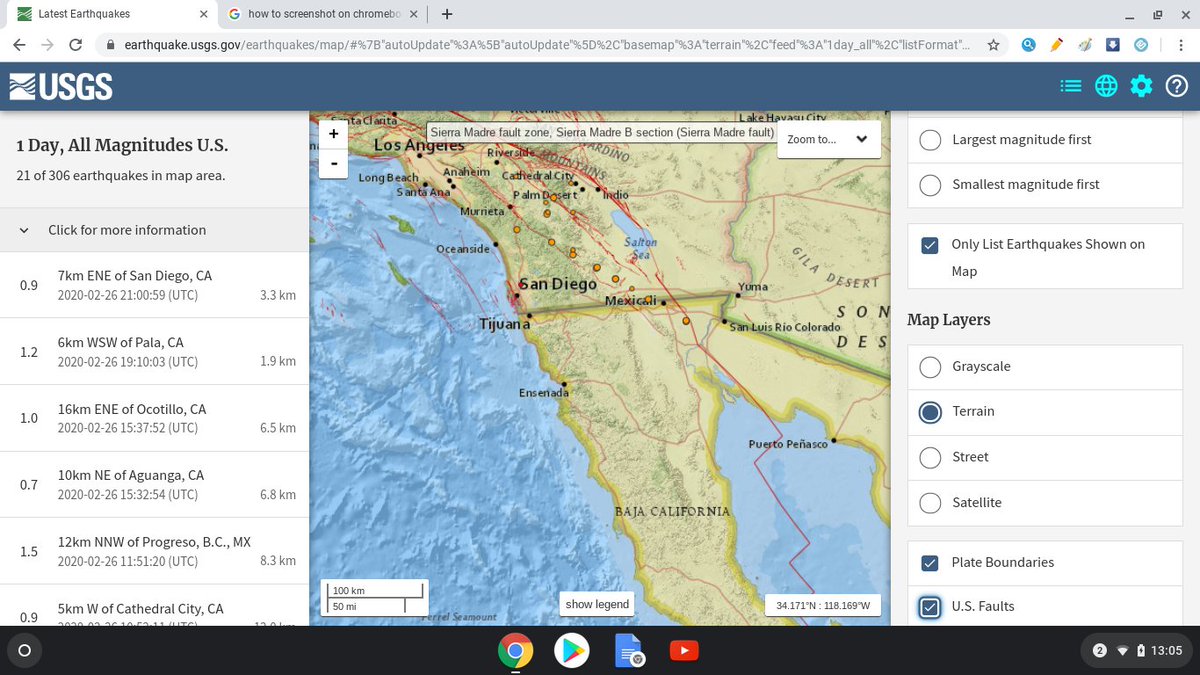Click the download arrow extension icon
1200x675 pixels.
pos(1113,45)
